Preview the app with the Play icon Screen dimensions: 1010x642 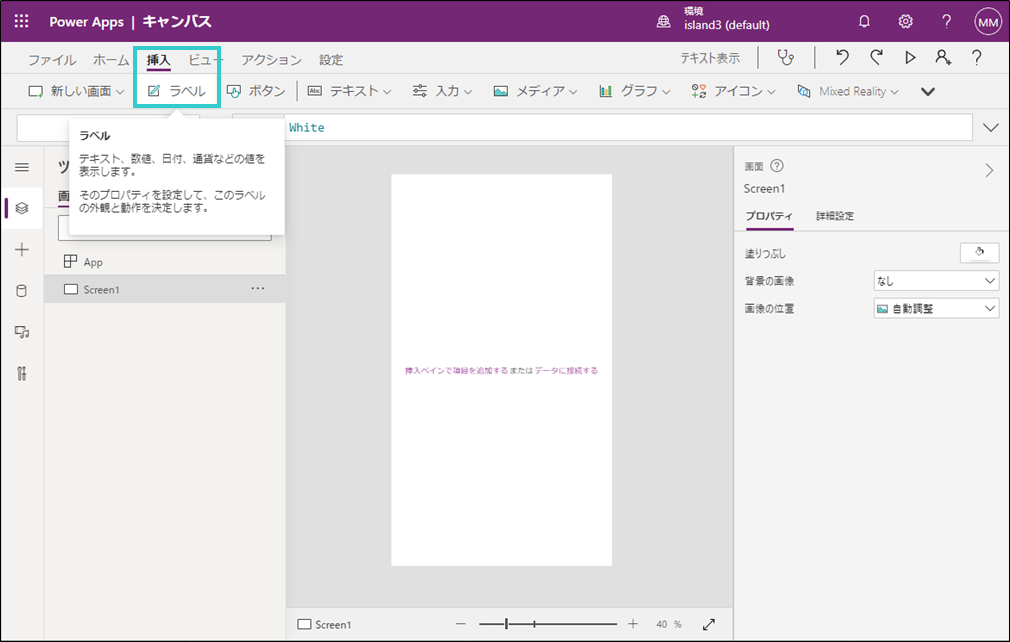910,58
